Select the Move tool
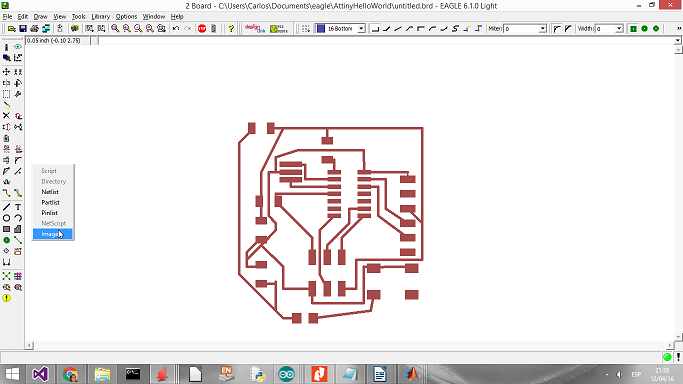Screen dimensions: 683x384 click(x=7, y=72)
